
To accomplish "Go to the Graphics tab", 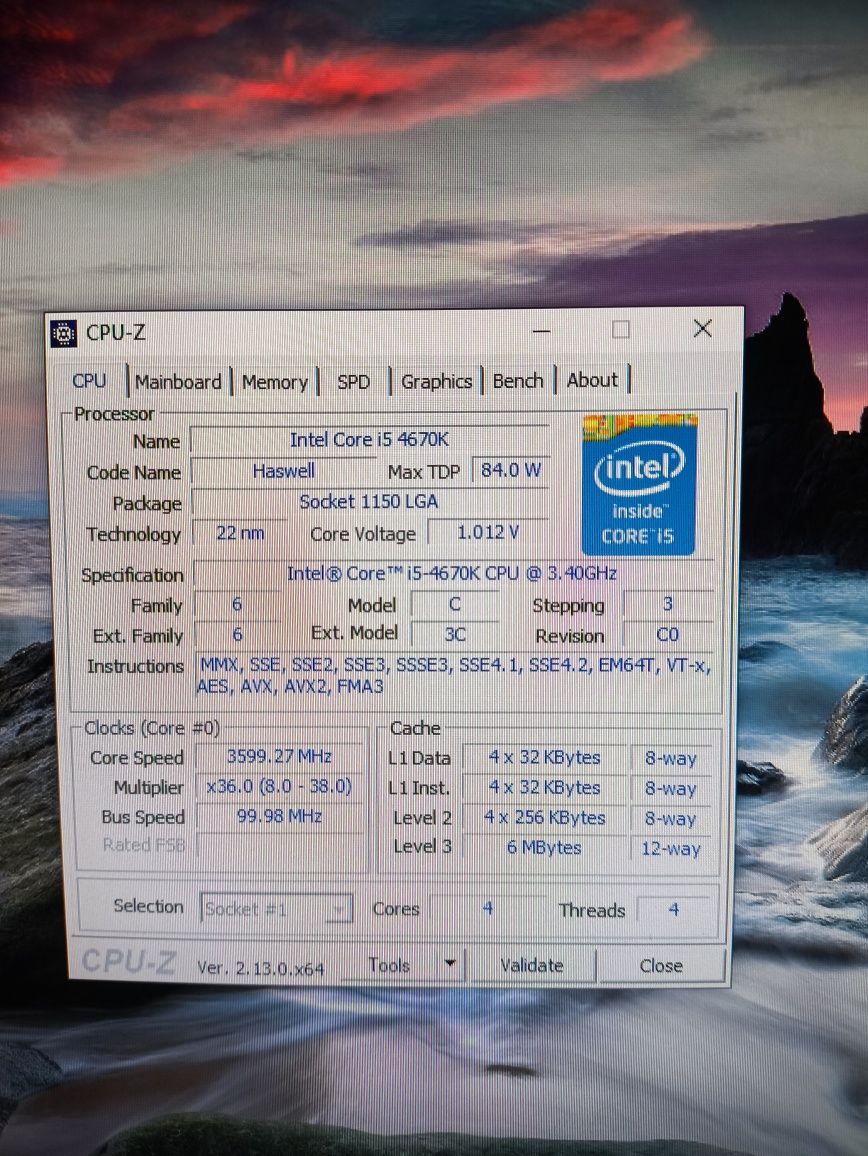I will 436,381.
